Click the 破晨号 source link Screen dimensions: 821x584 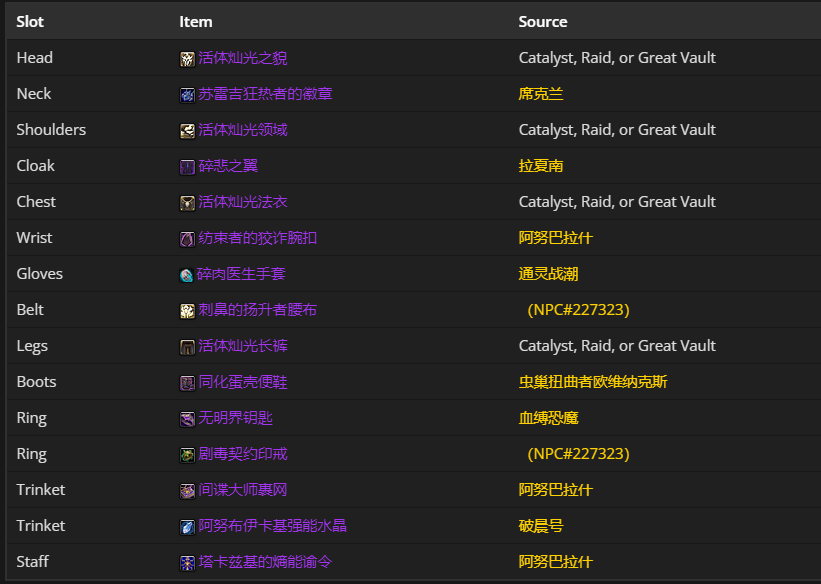point(542,526)
